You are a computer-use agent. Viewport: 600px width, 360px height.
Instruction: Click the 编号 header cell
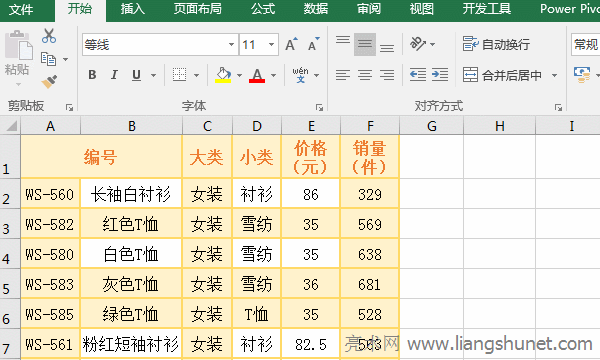tap(101, 156)
